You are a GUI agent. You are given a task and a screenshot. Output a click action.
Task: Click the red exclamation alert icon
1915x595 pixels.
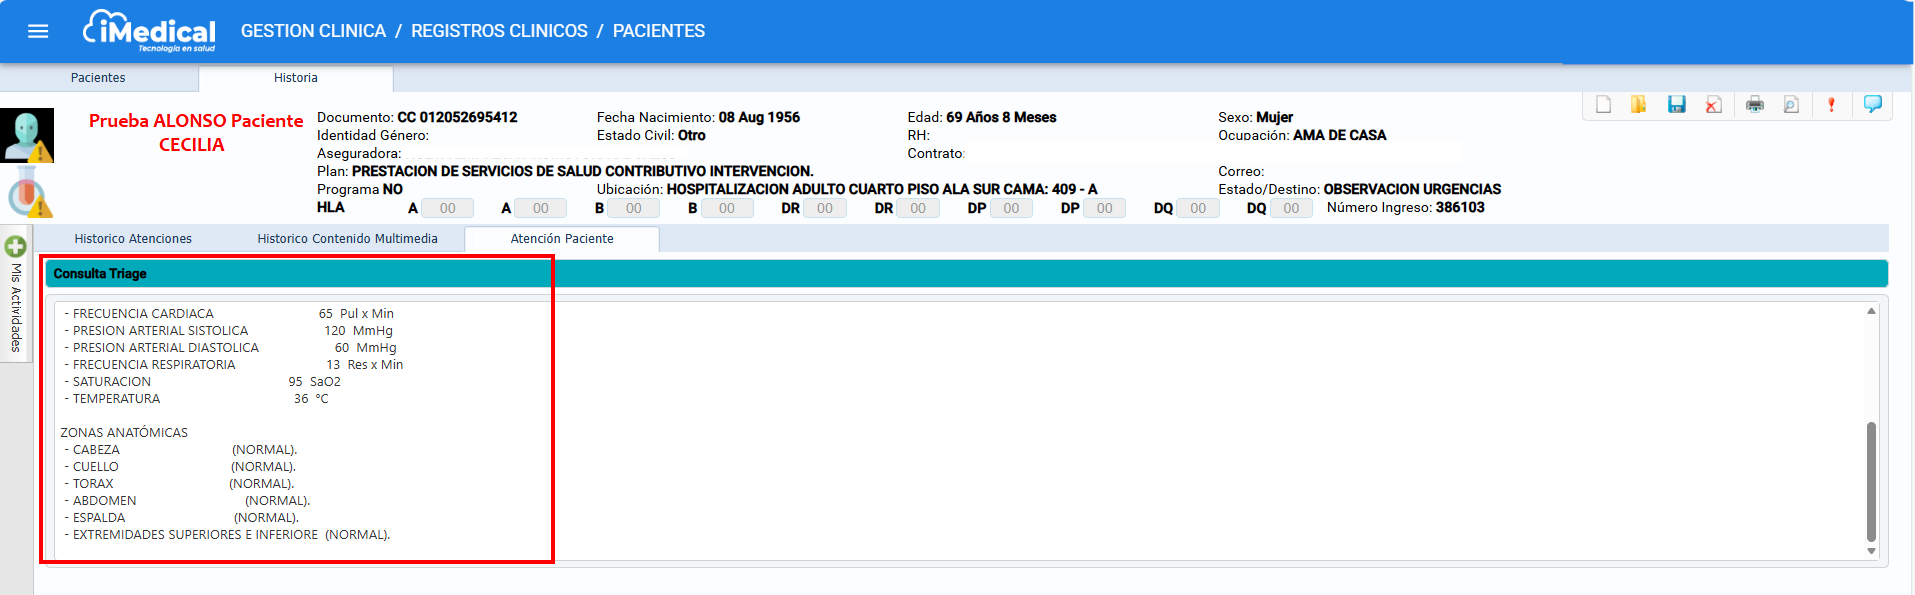(x=1831, y=105)
